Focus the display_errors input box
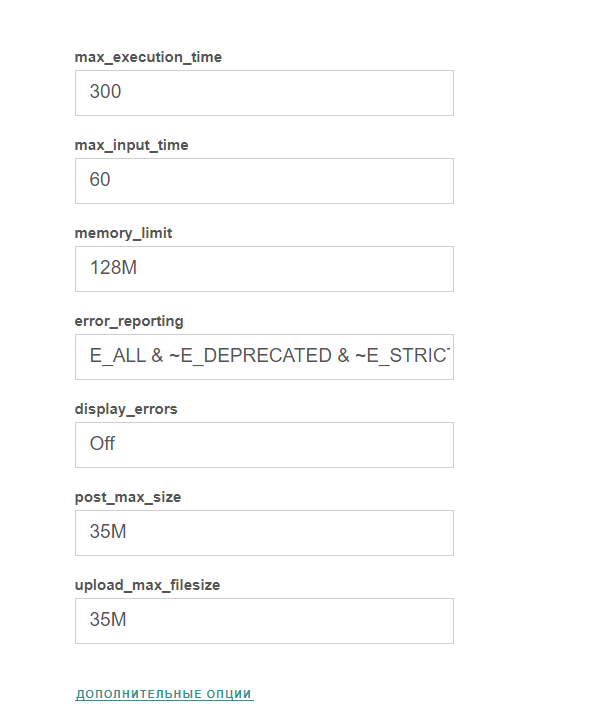This screenshot has height=721, width=614. (264, 445)
